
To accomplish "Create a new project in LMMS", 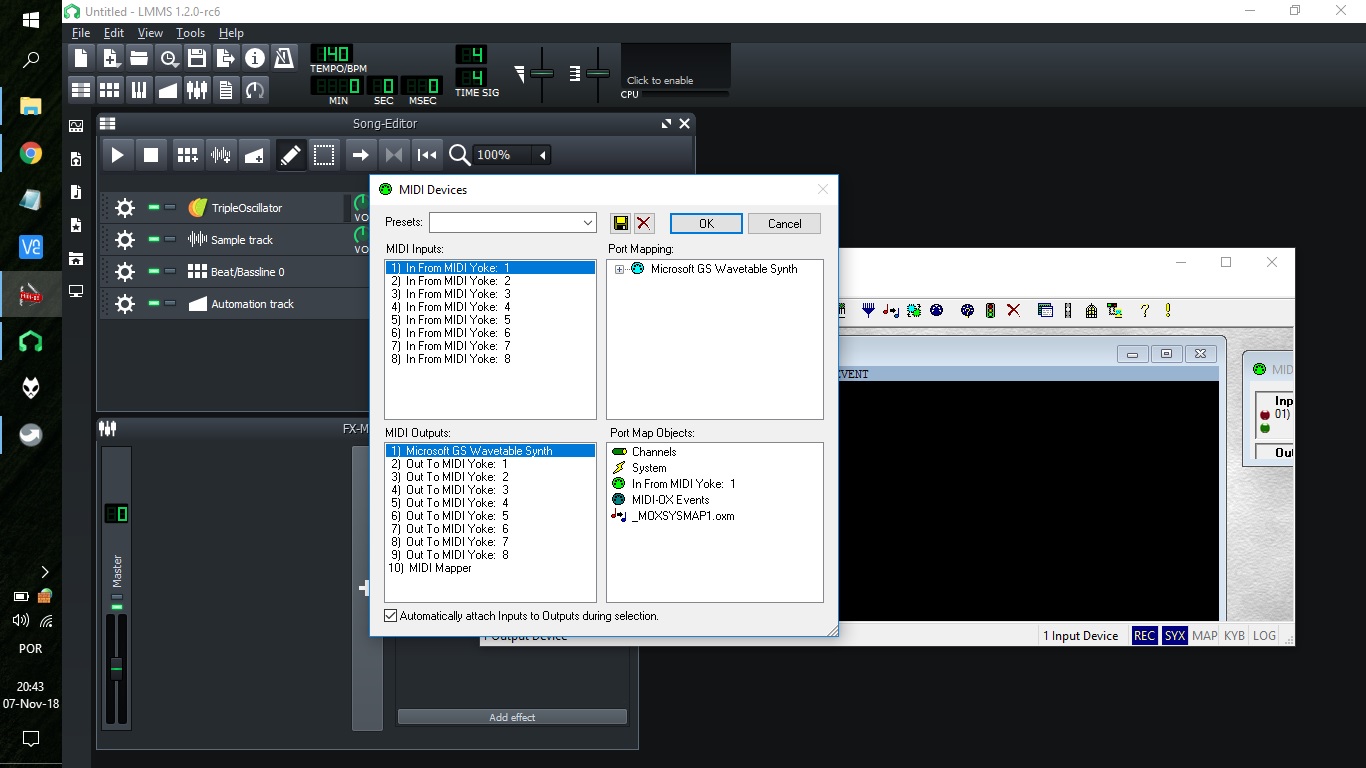I will pyautogui.click(x=80, y=58).
